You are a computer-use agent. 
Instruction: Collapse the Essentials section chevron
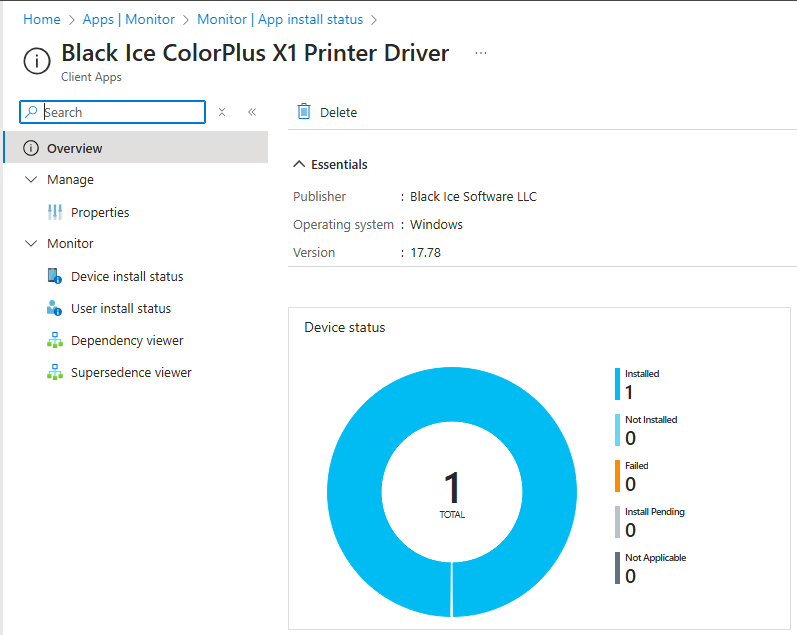pos(299,164)
